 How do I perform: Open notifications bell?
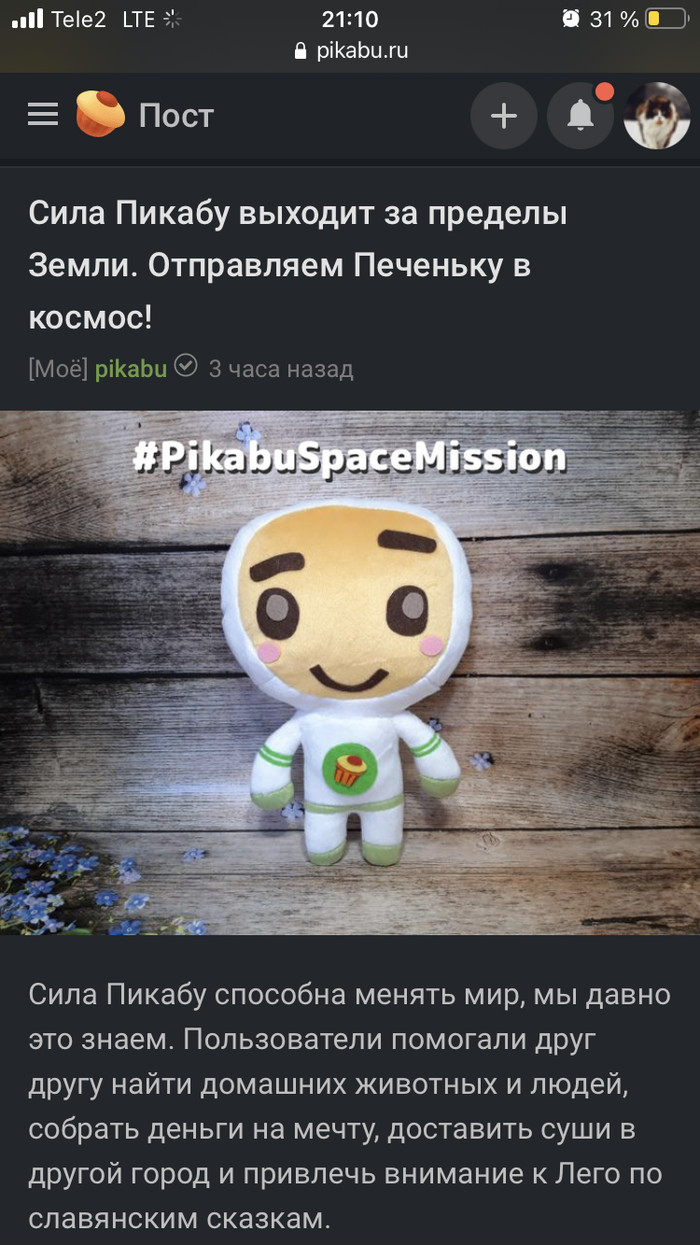coord(580,116)
